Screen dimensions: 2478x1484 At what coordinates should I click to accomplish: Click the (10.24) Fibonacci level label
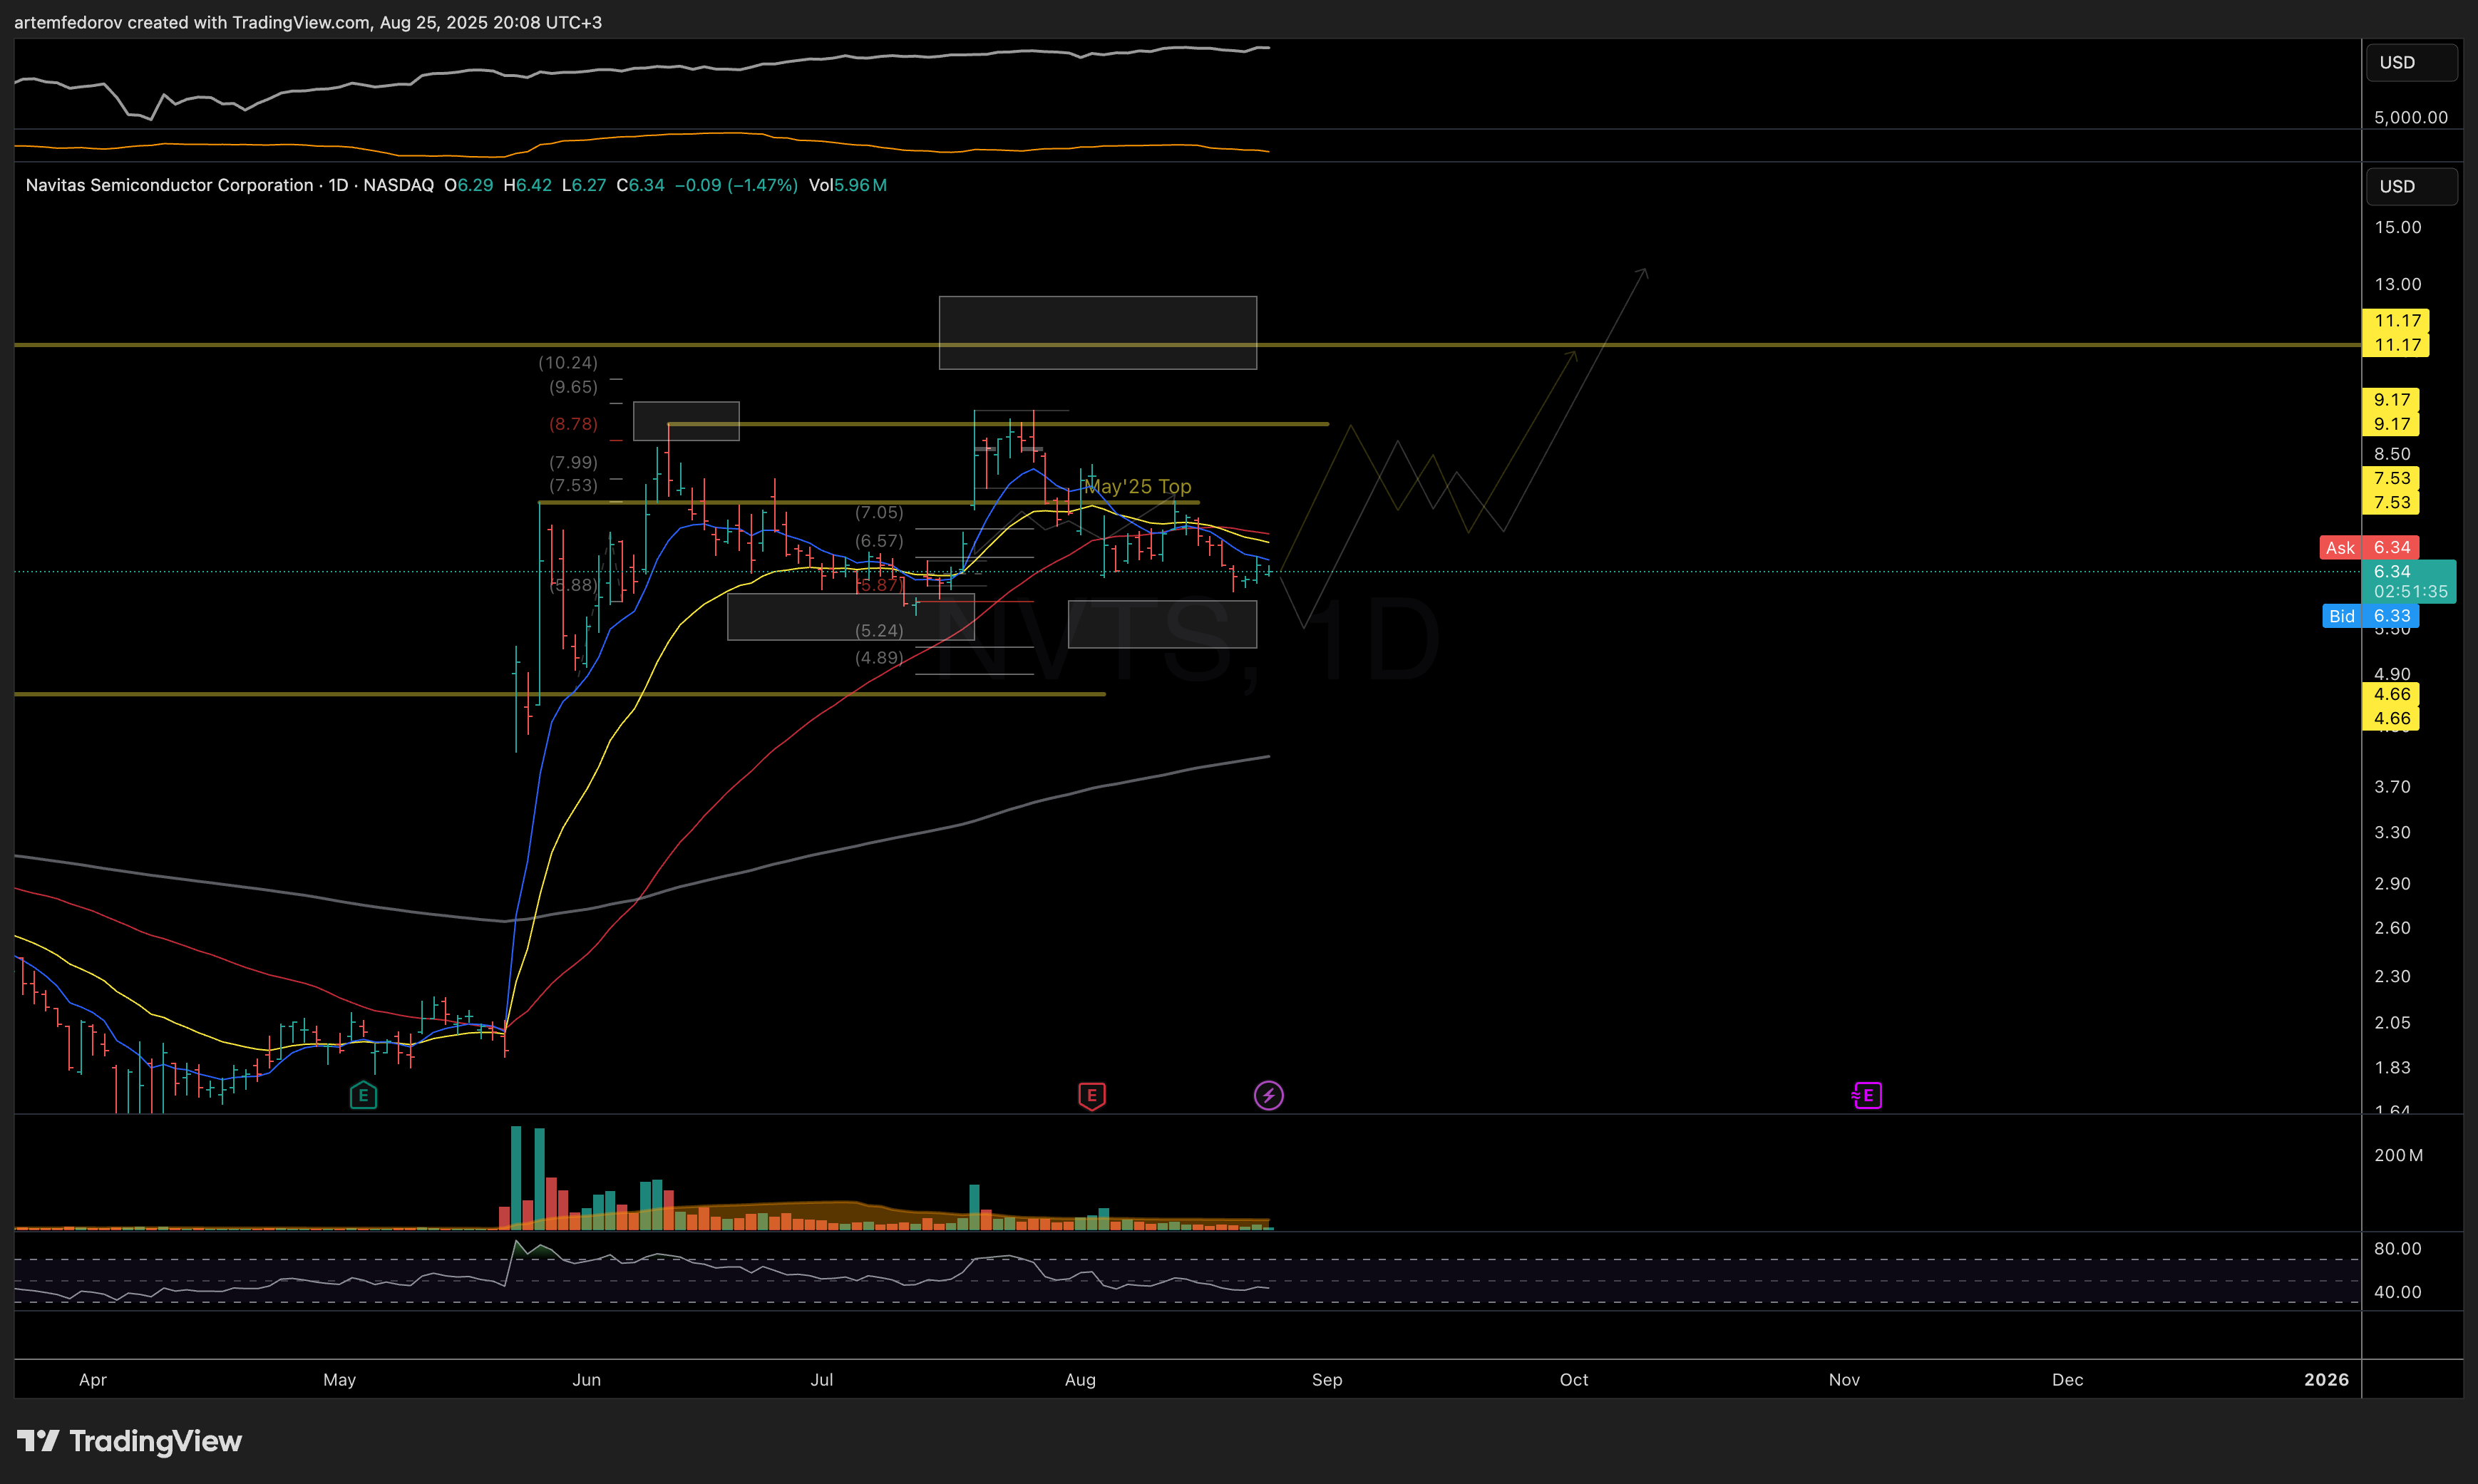click(567, 362)
